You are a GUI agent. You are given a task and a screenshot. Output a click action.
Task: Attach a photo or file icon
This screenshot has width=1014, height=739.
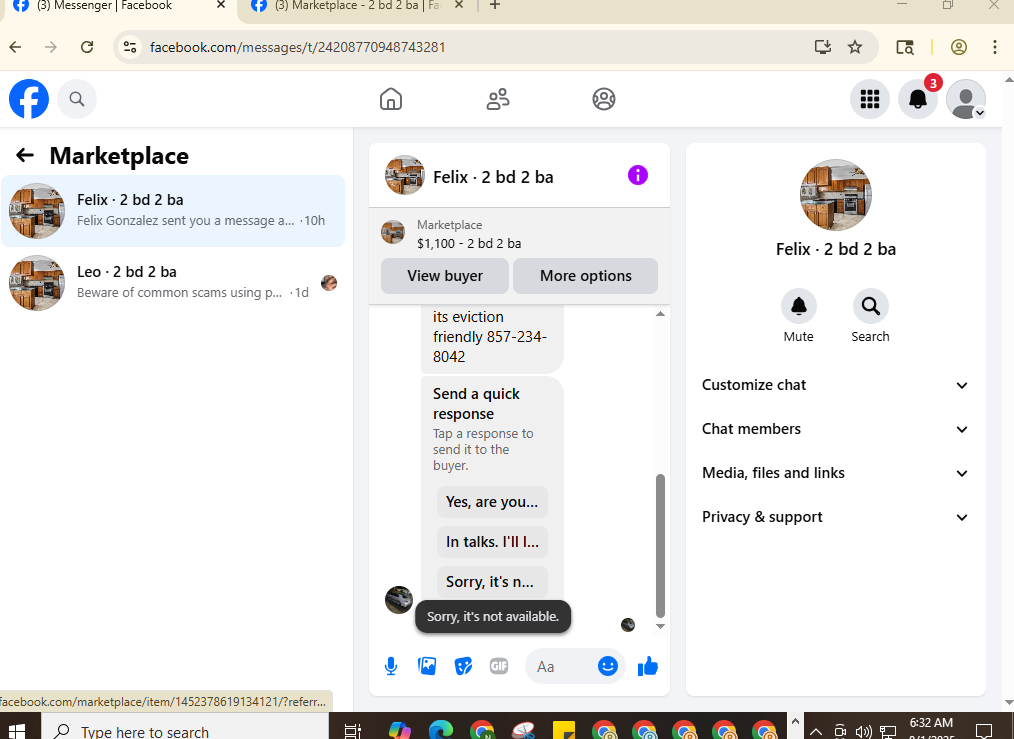427,666
